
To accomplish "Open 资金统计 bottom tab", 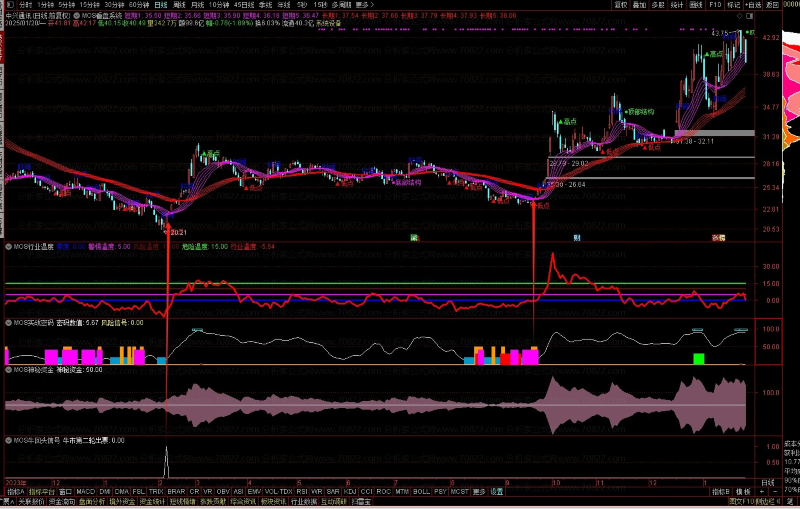I will (152, 502).
